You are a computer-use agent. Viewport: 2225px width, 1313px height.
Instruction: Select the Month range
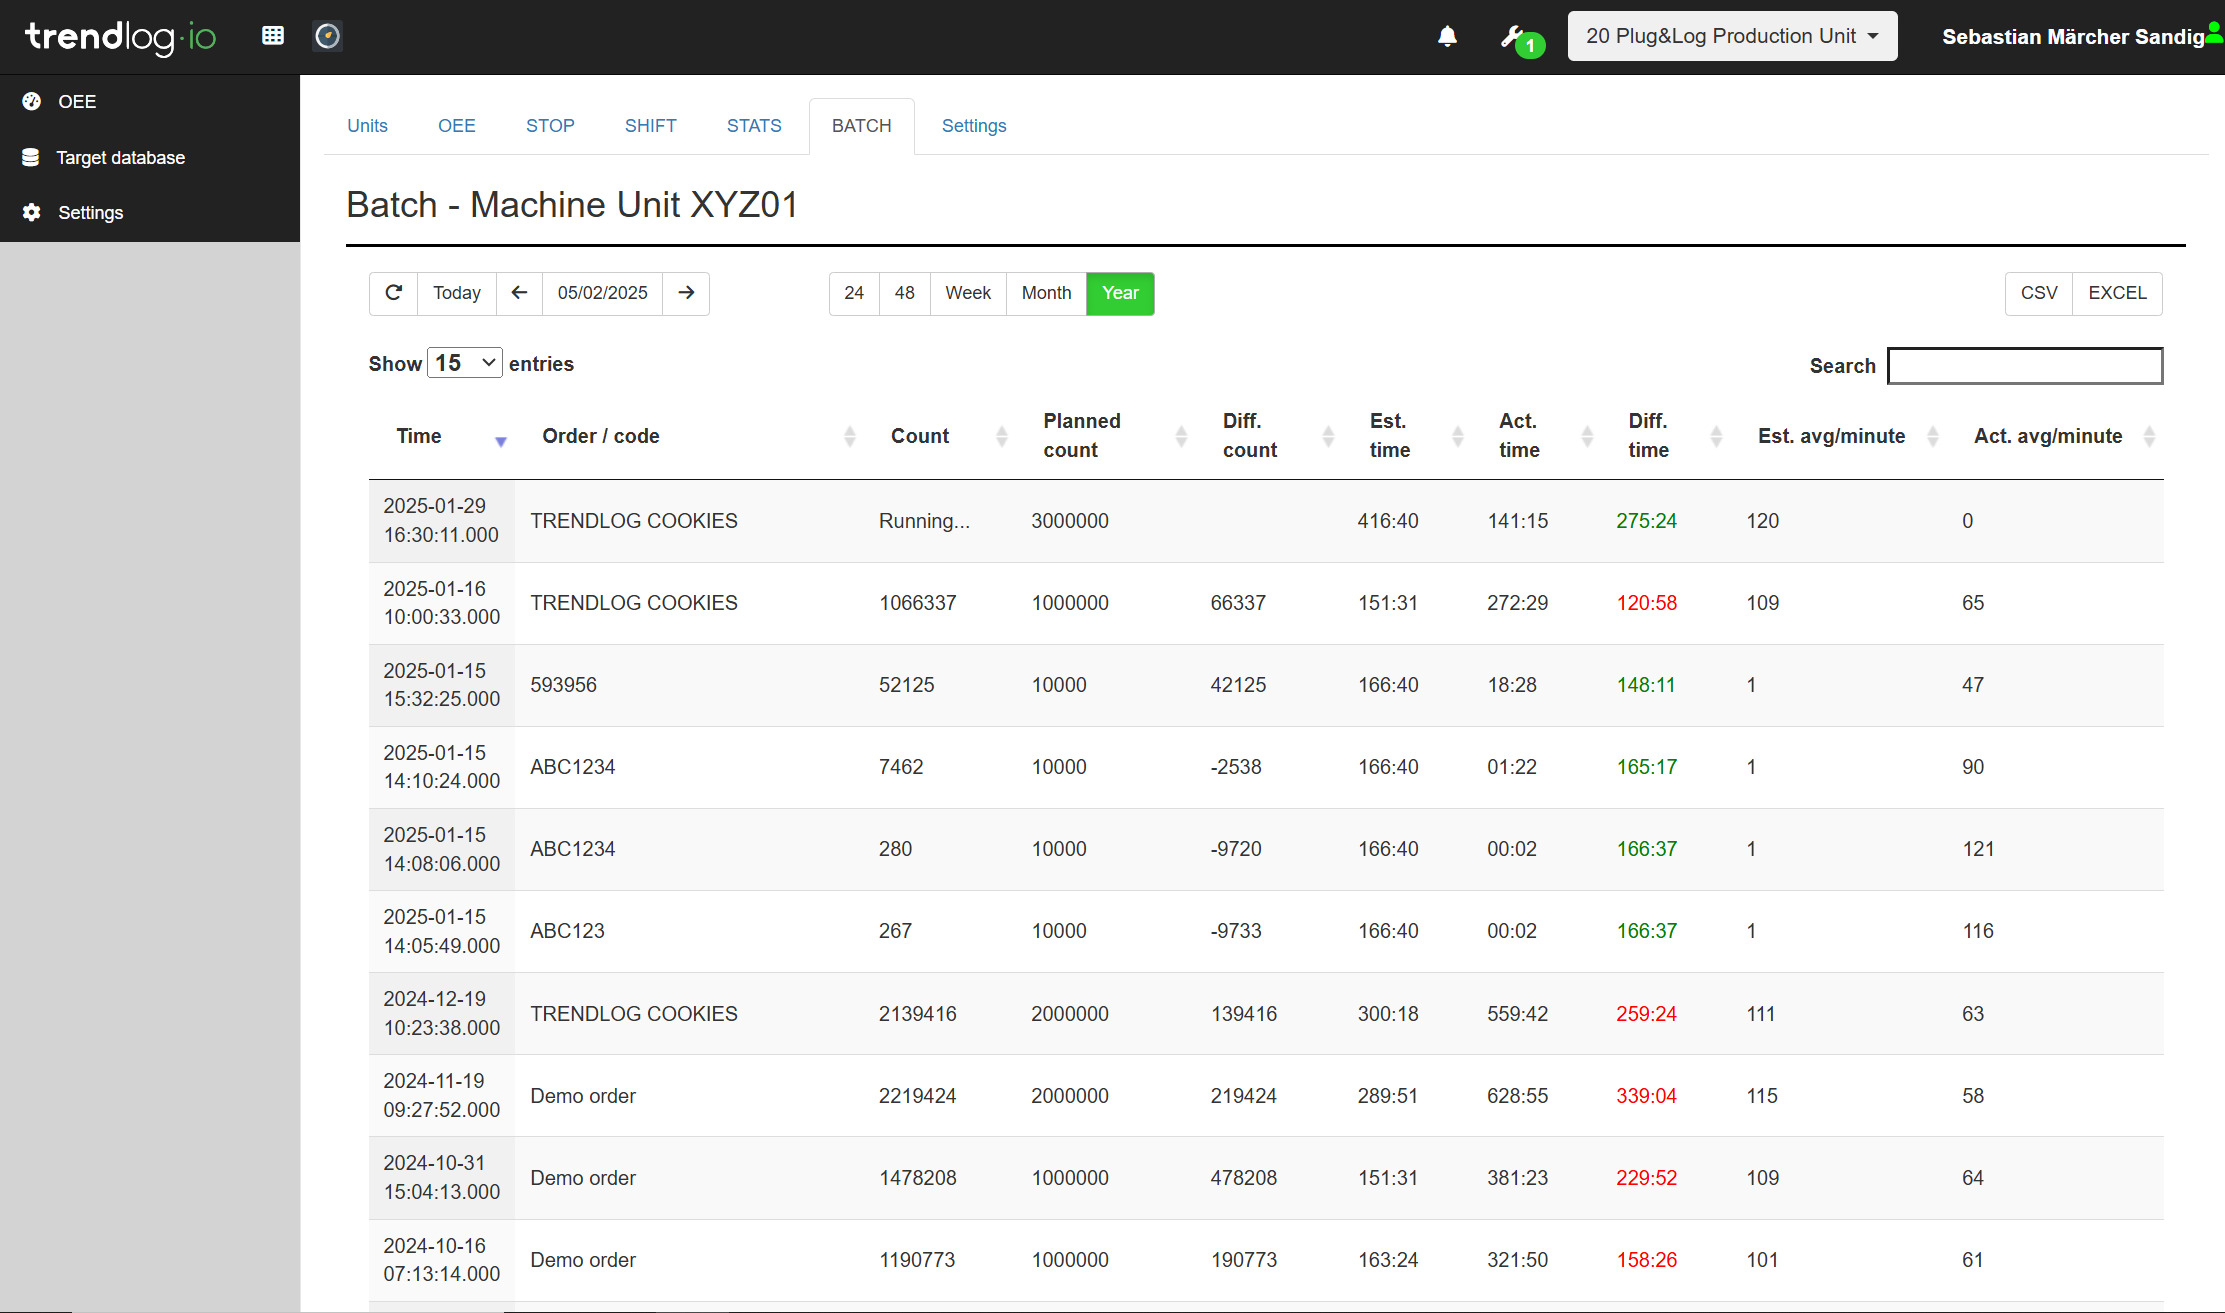(1046, 293)
